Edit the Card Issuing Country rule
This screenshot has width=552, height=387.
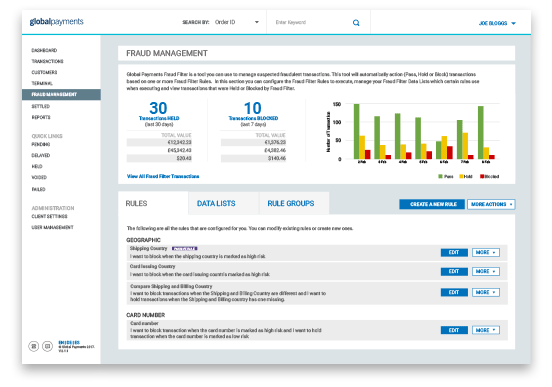pyautogui.click(x=454, y=271)
